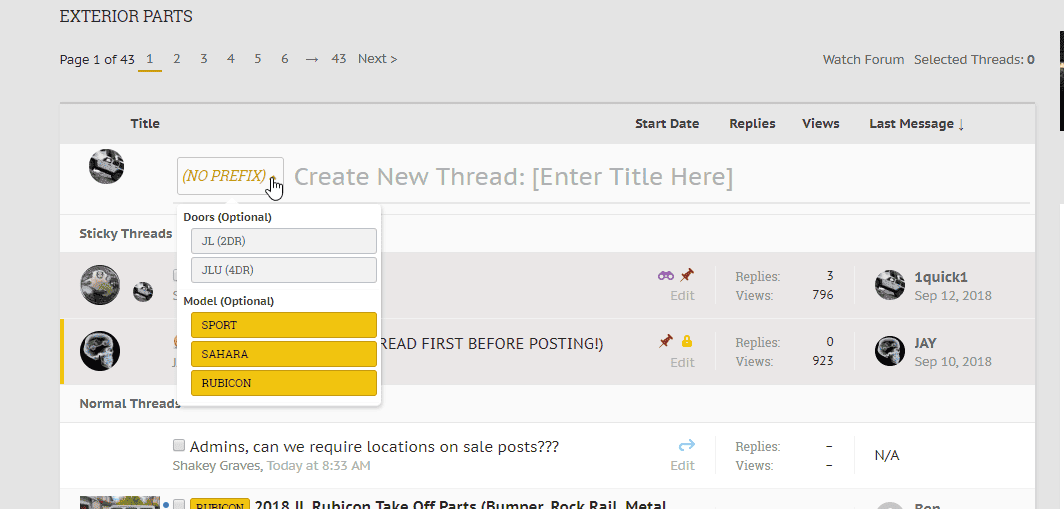Choose the SAHARA model prefix
Image resolution: width=1064 pixels, height=509 pixels.
(x=284, y=354)
